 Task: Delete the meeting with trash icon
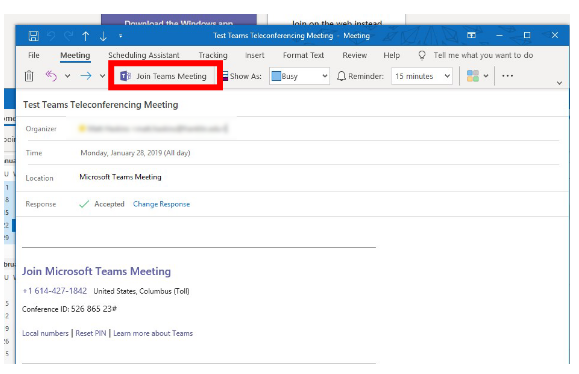(29, 76)
